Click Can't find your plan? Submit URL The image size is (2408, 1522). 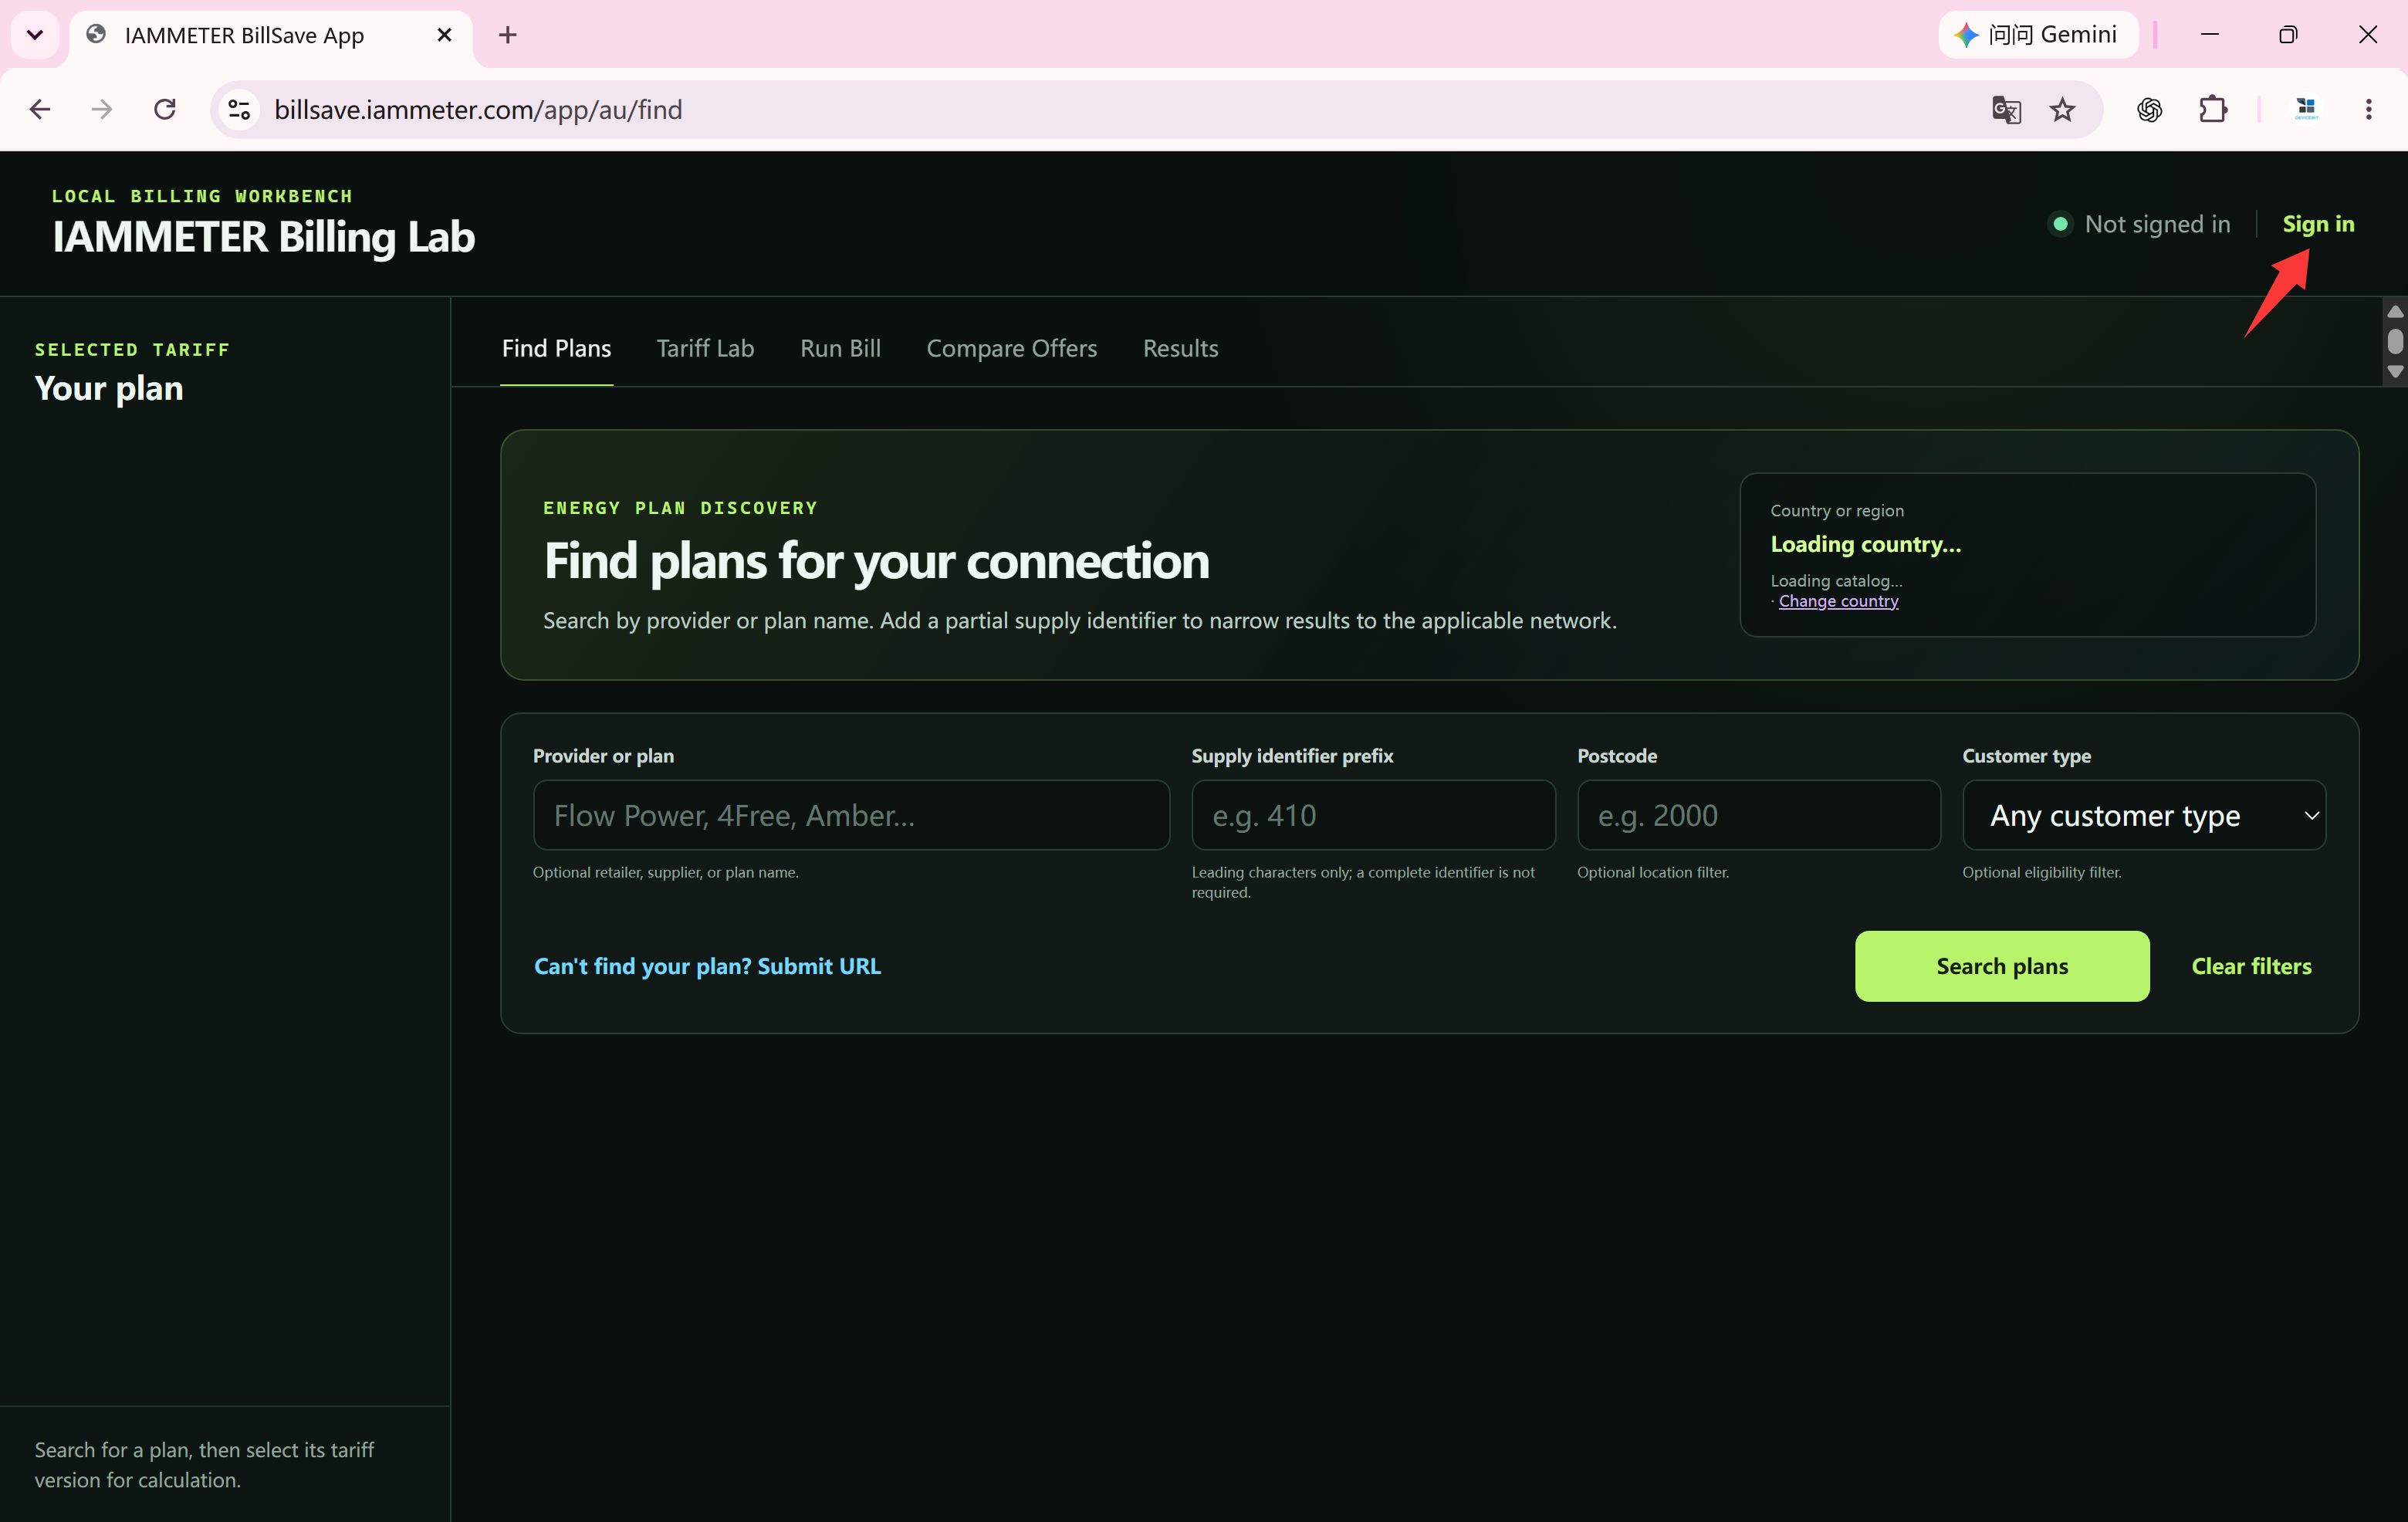pos(707,966)
